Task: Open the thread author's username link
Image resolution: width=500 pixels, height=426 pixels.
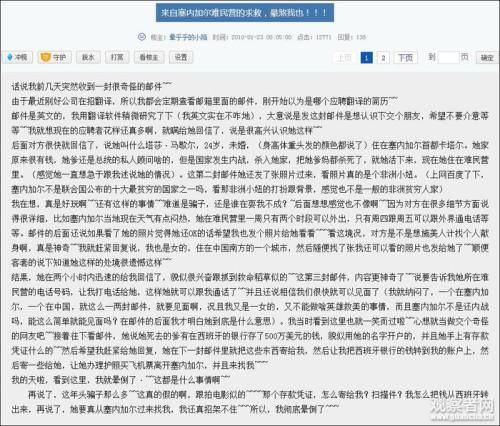Action: (x=188, y=37)
